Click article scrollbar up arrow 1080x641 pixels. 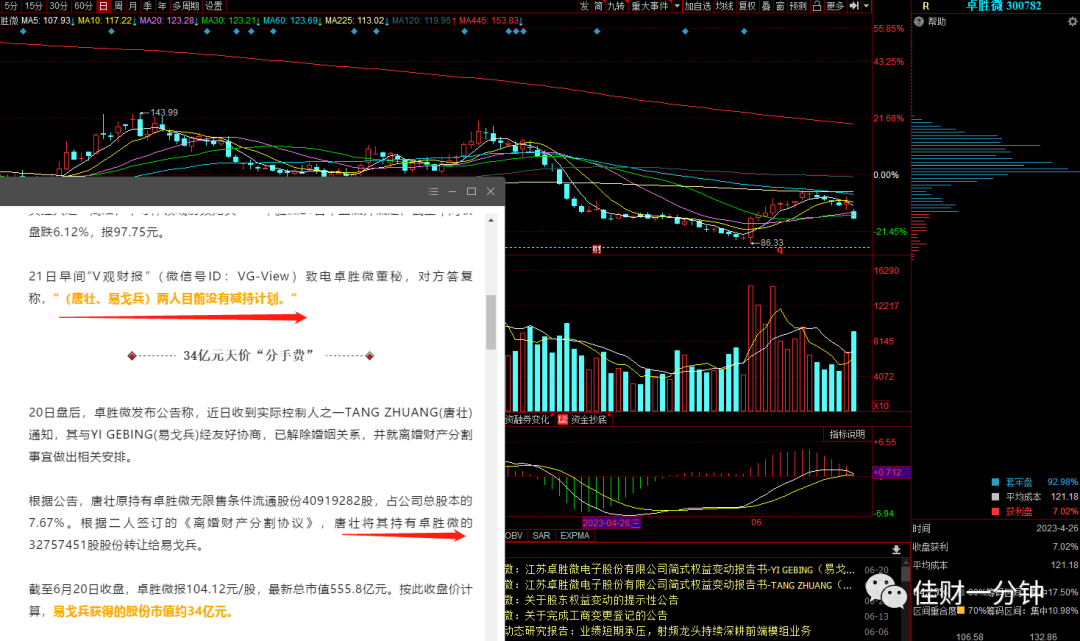[491, 220]
